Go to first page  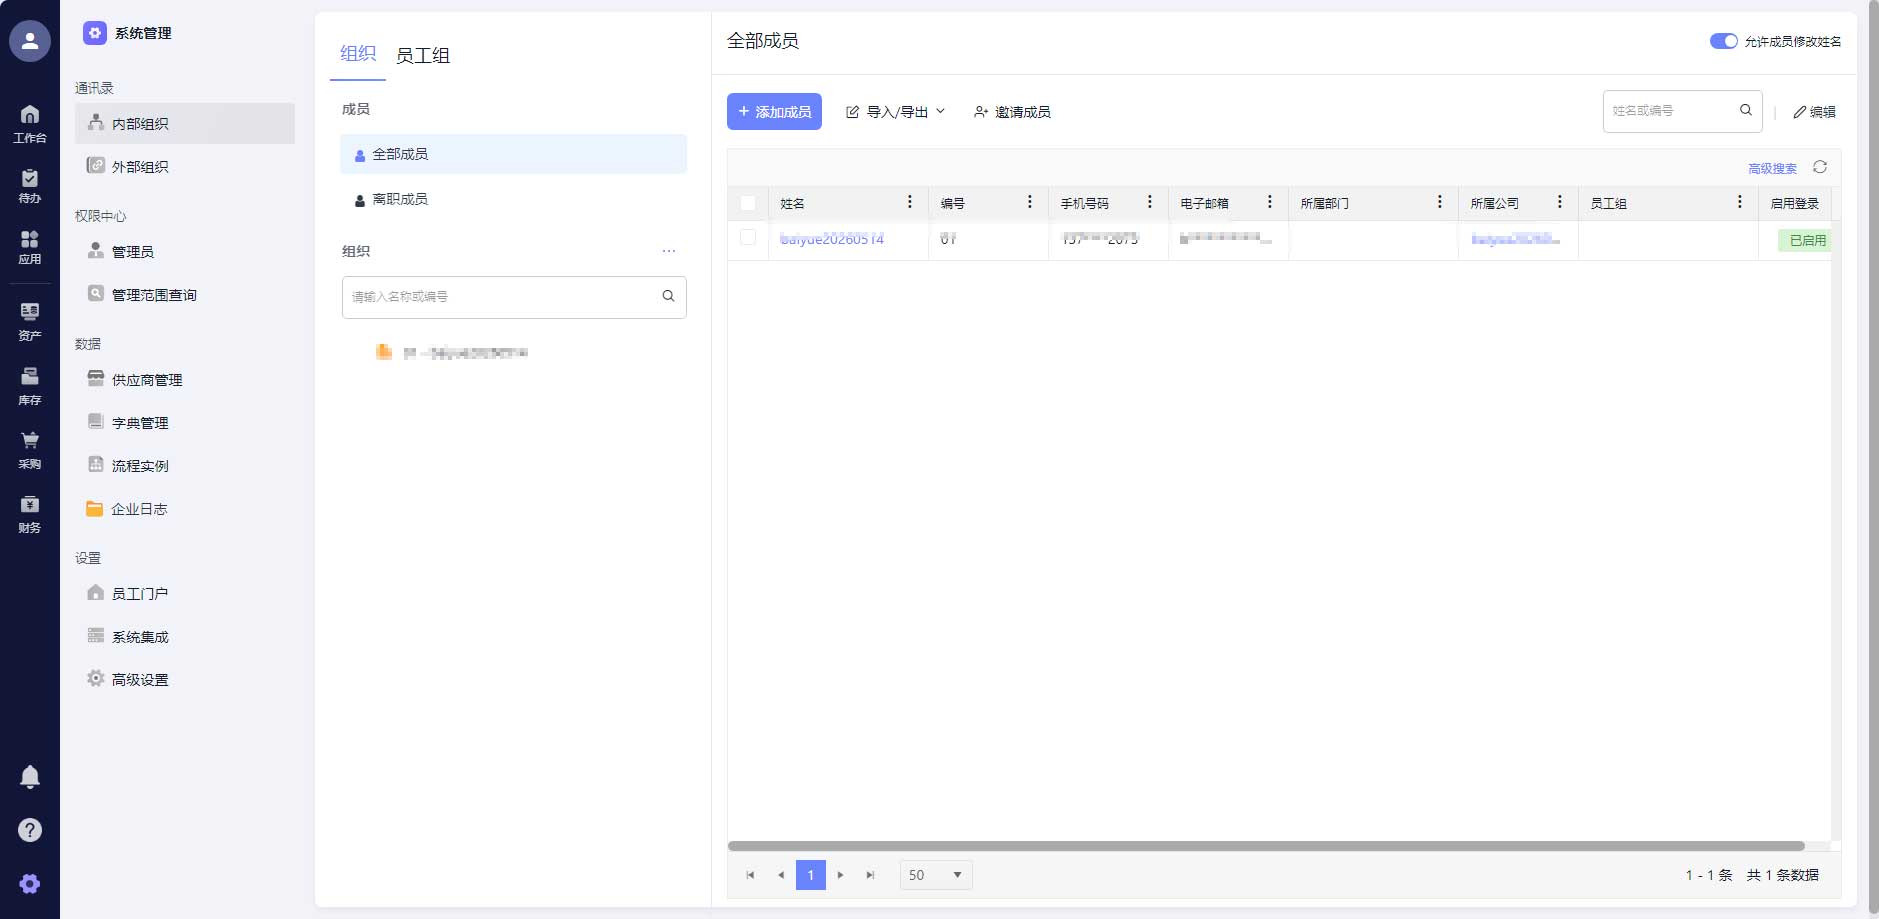click(x=750, y=875)
